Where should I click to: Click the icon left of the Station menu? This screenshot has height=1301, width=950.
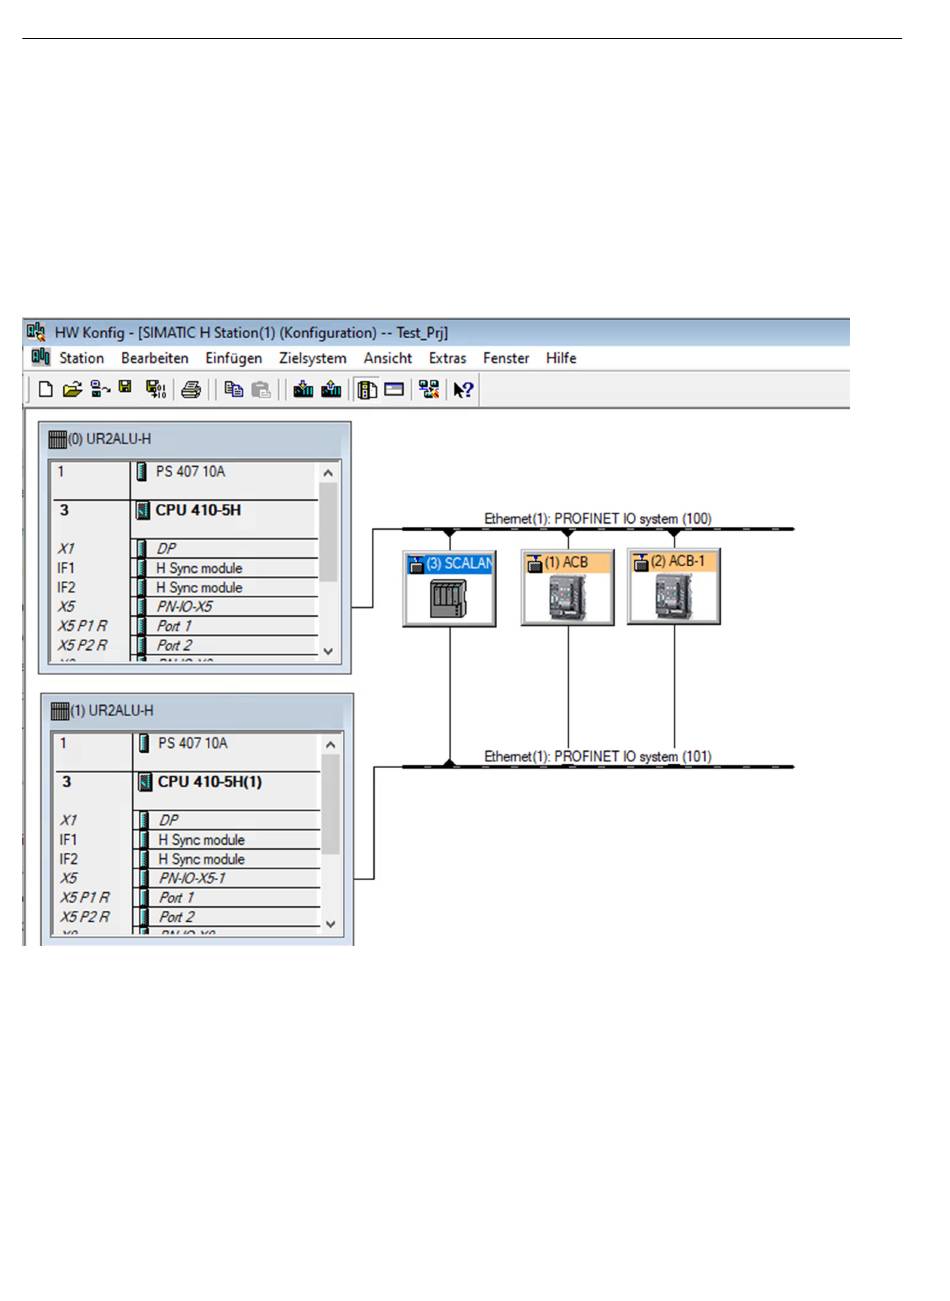[x=41, y=357]
